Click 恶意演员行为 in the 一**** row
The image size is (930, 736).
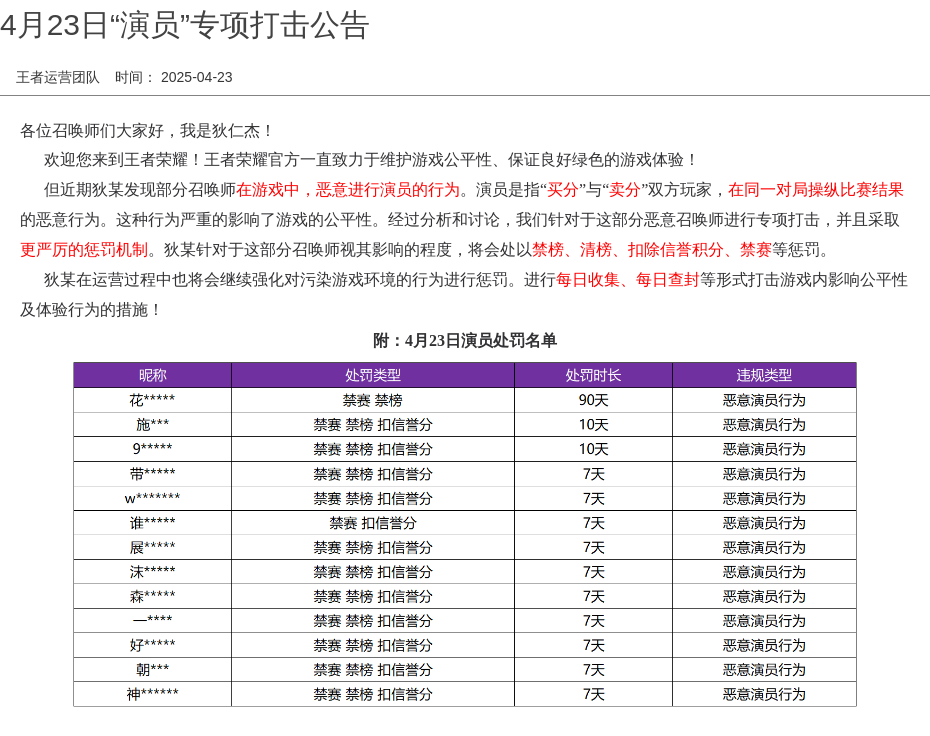pos(764,620)
